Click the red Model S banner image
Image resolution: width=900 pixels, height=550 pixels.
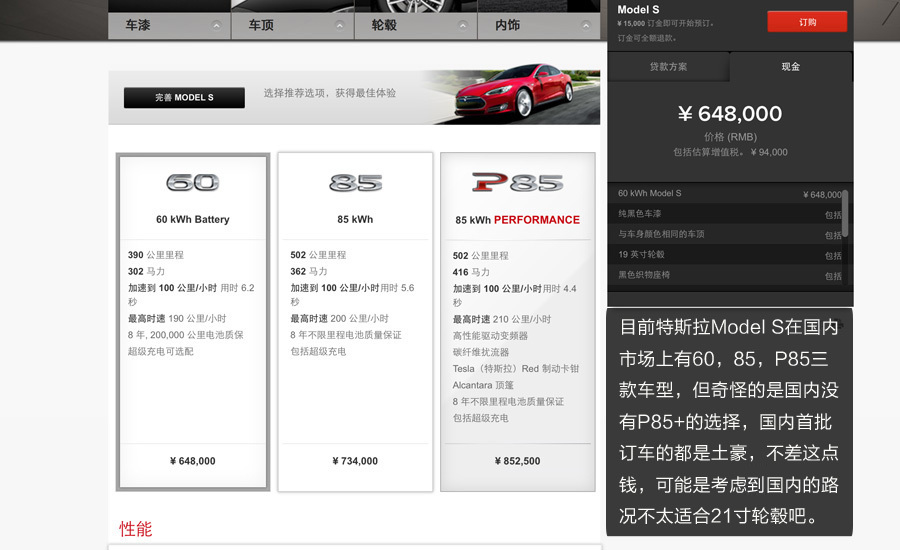coord(514,92)
